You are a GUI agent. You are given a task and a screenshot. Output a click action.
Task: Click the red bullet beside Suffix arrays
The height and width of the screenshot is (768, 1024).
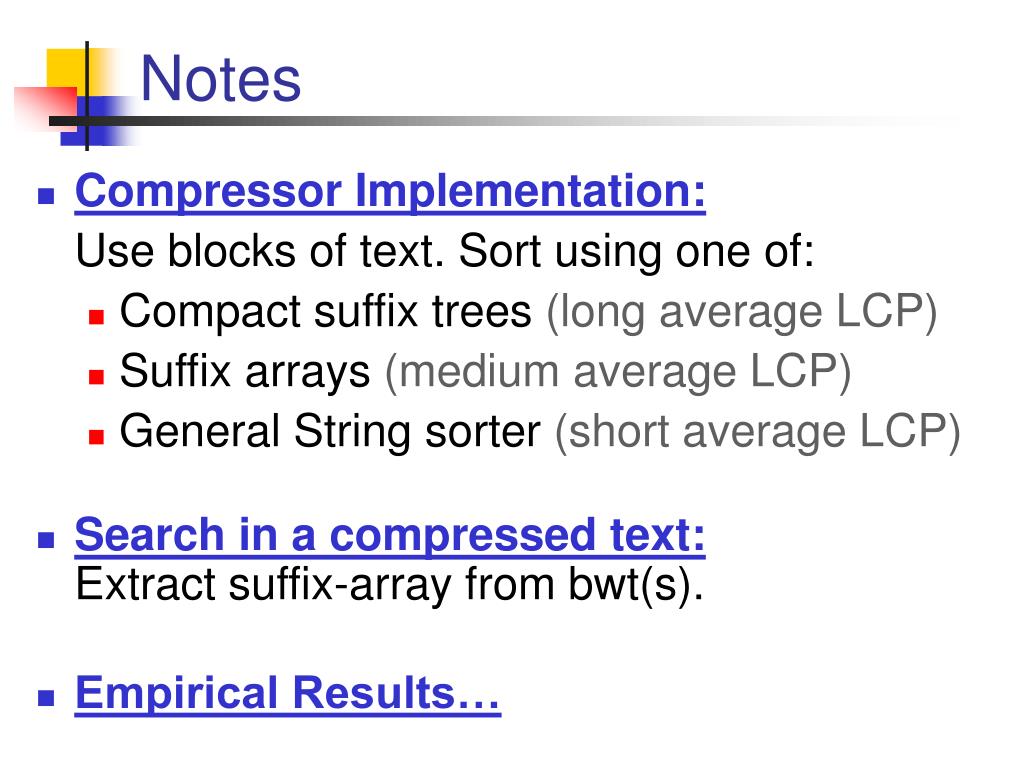(x=97, y=377)
